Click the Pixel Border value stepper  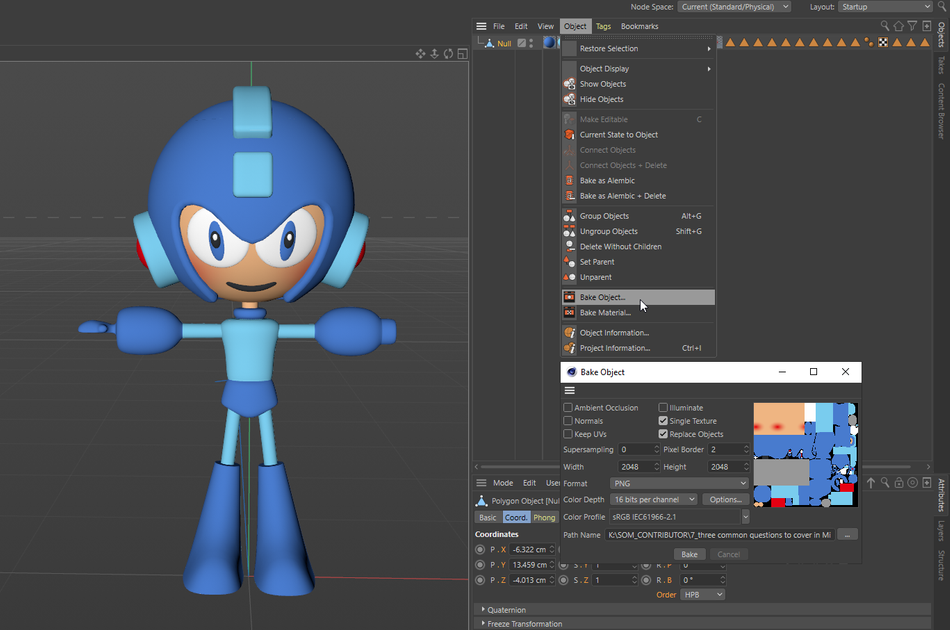coord(746,449)
